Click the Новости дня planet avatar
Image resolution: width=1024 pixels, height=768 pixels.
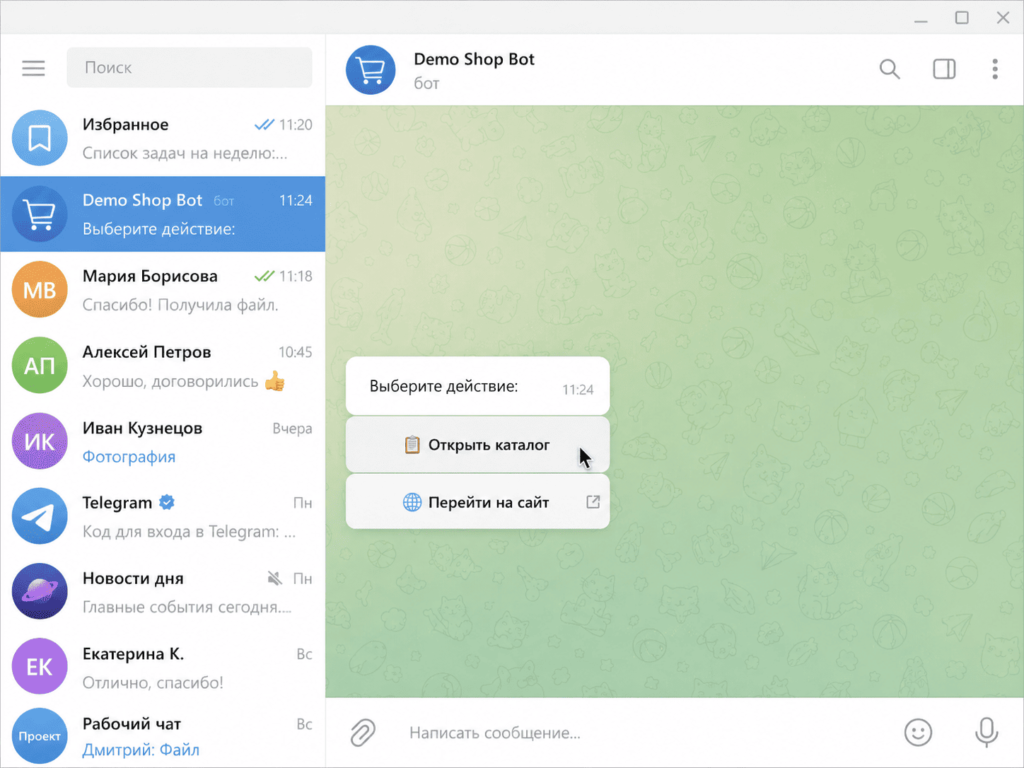(39, 592)
